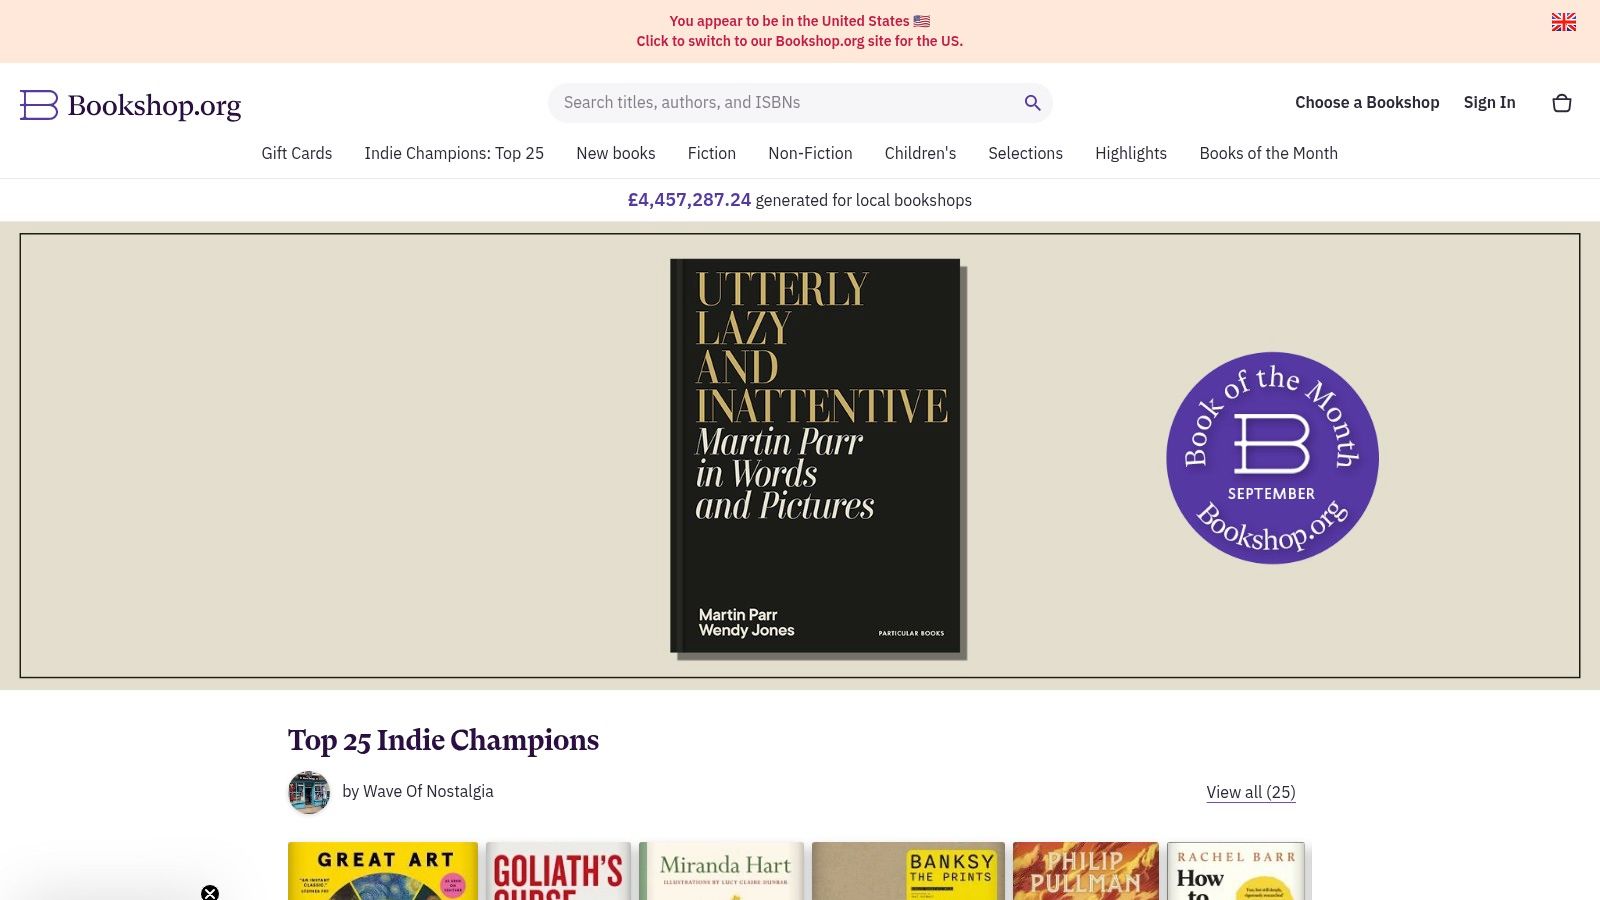Click the Bookshop.org logo
1600x900 pixels.
pos(131,105)
